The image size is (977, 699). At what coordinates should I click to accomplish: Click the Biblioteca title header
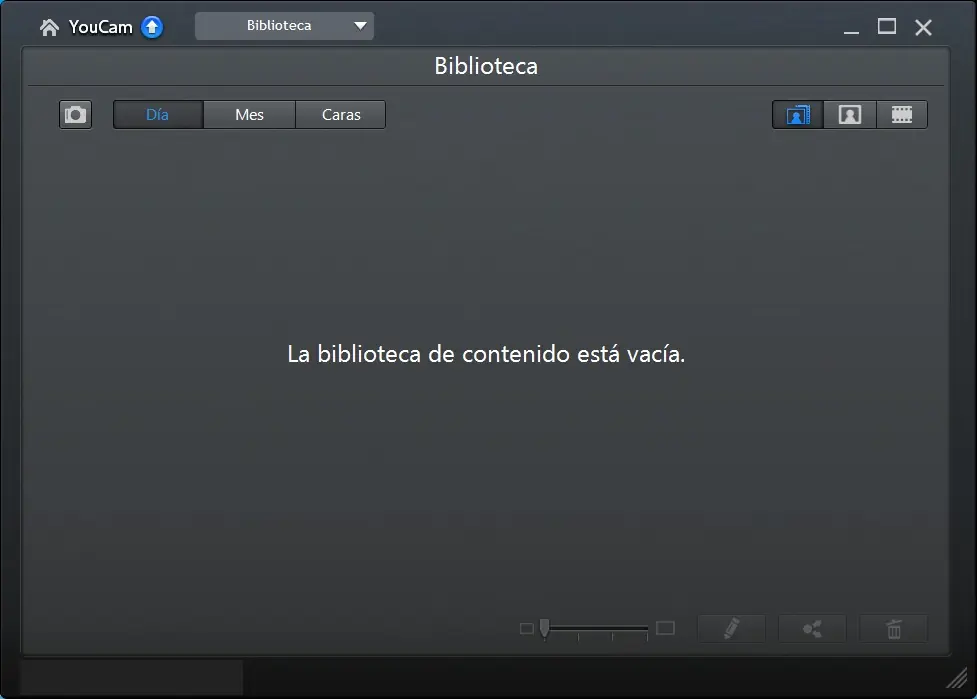[485, 66]
